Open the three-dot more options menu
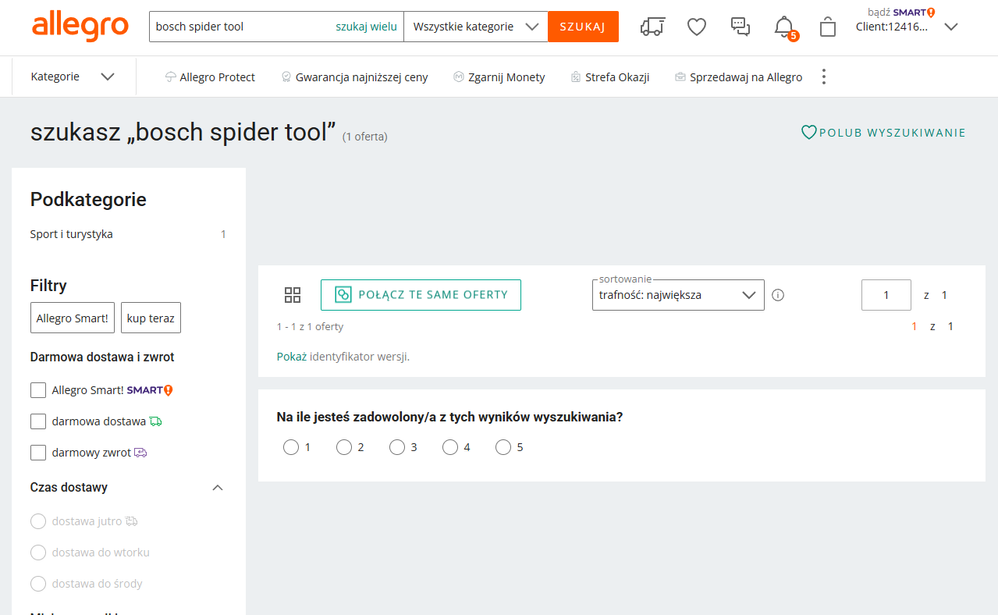This screenshot has height=615, width=998. 824,77
